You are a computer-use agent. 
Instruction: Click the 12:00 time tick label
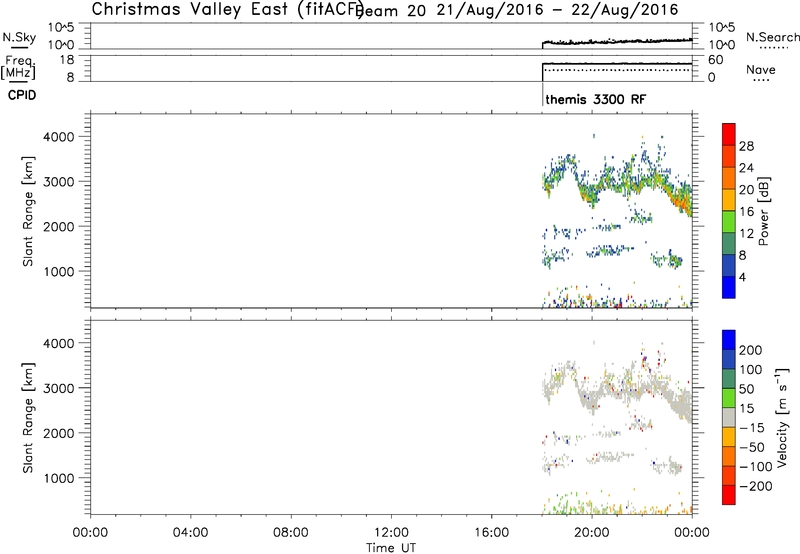coord(391,533)
